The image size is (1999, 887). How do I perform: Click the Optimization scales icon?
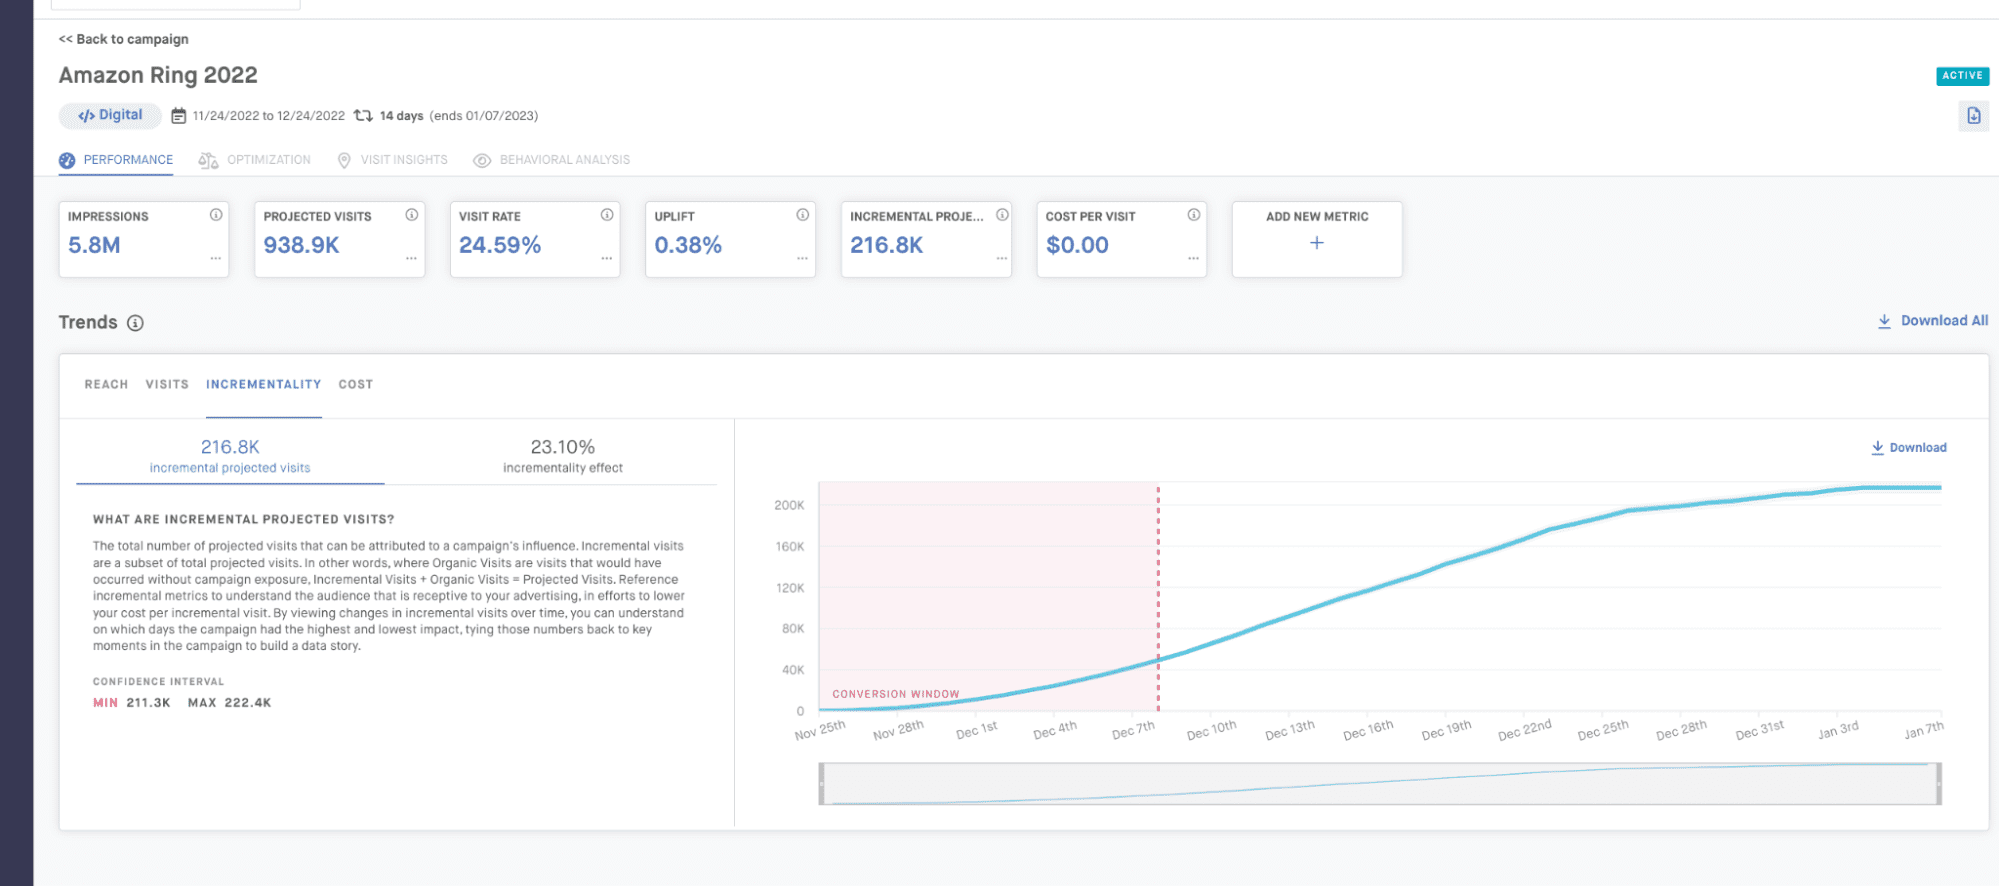click(208, 160)
